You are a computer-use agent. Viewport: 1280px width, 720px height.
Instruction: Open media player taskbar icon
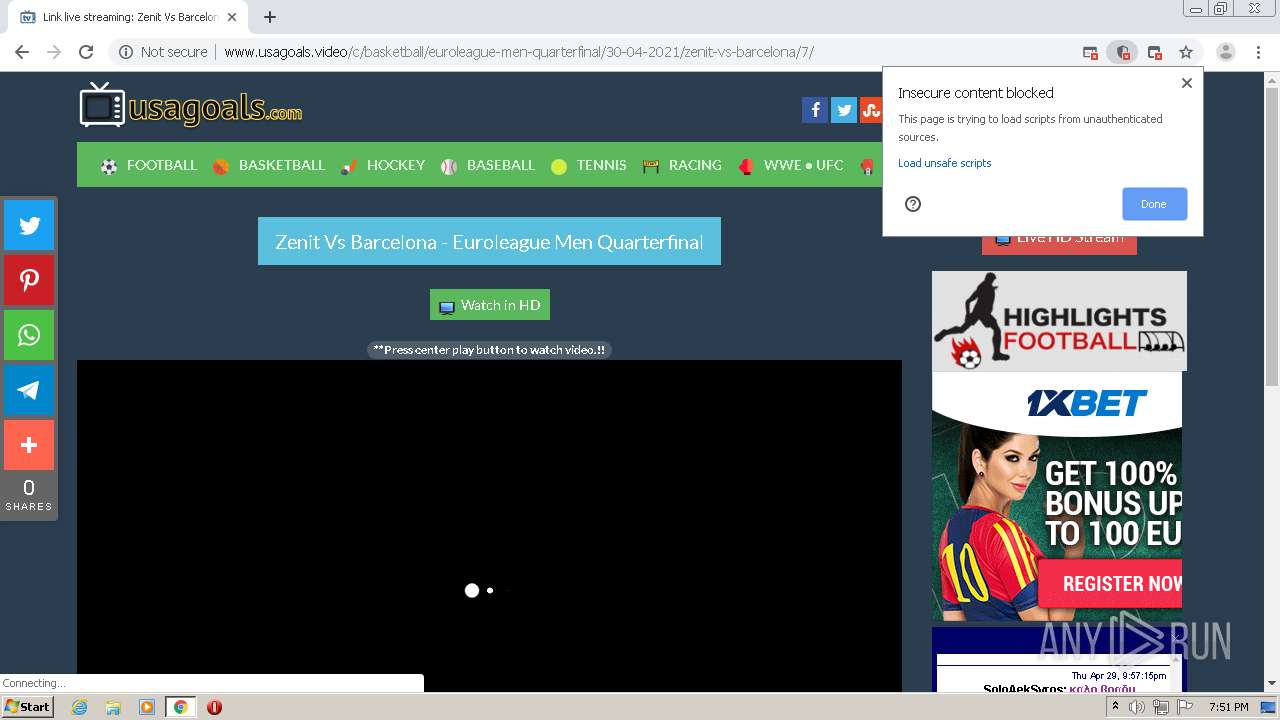pos(146,707)
